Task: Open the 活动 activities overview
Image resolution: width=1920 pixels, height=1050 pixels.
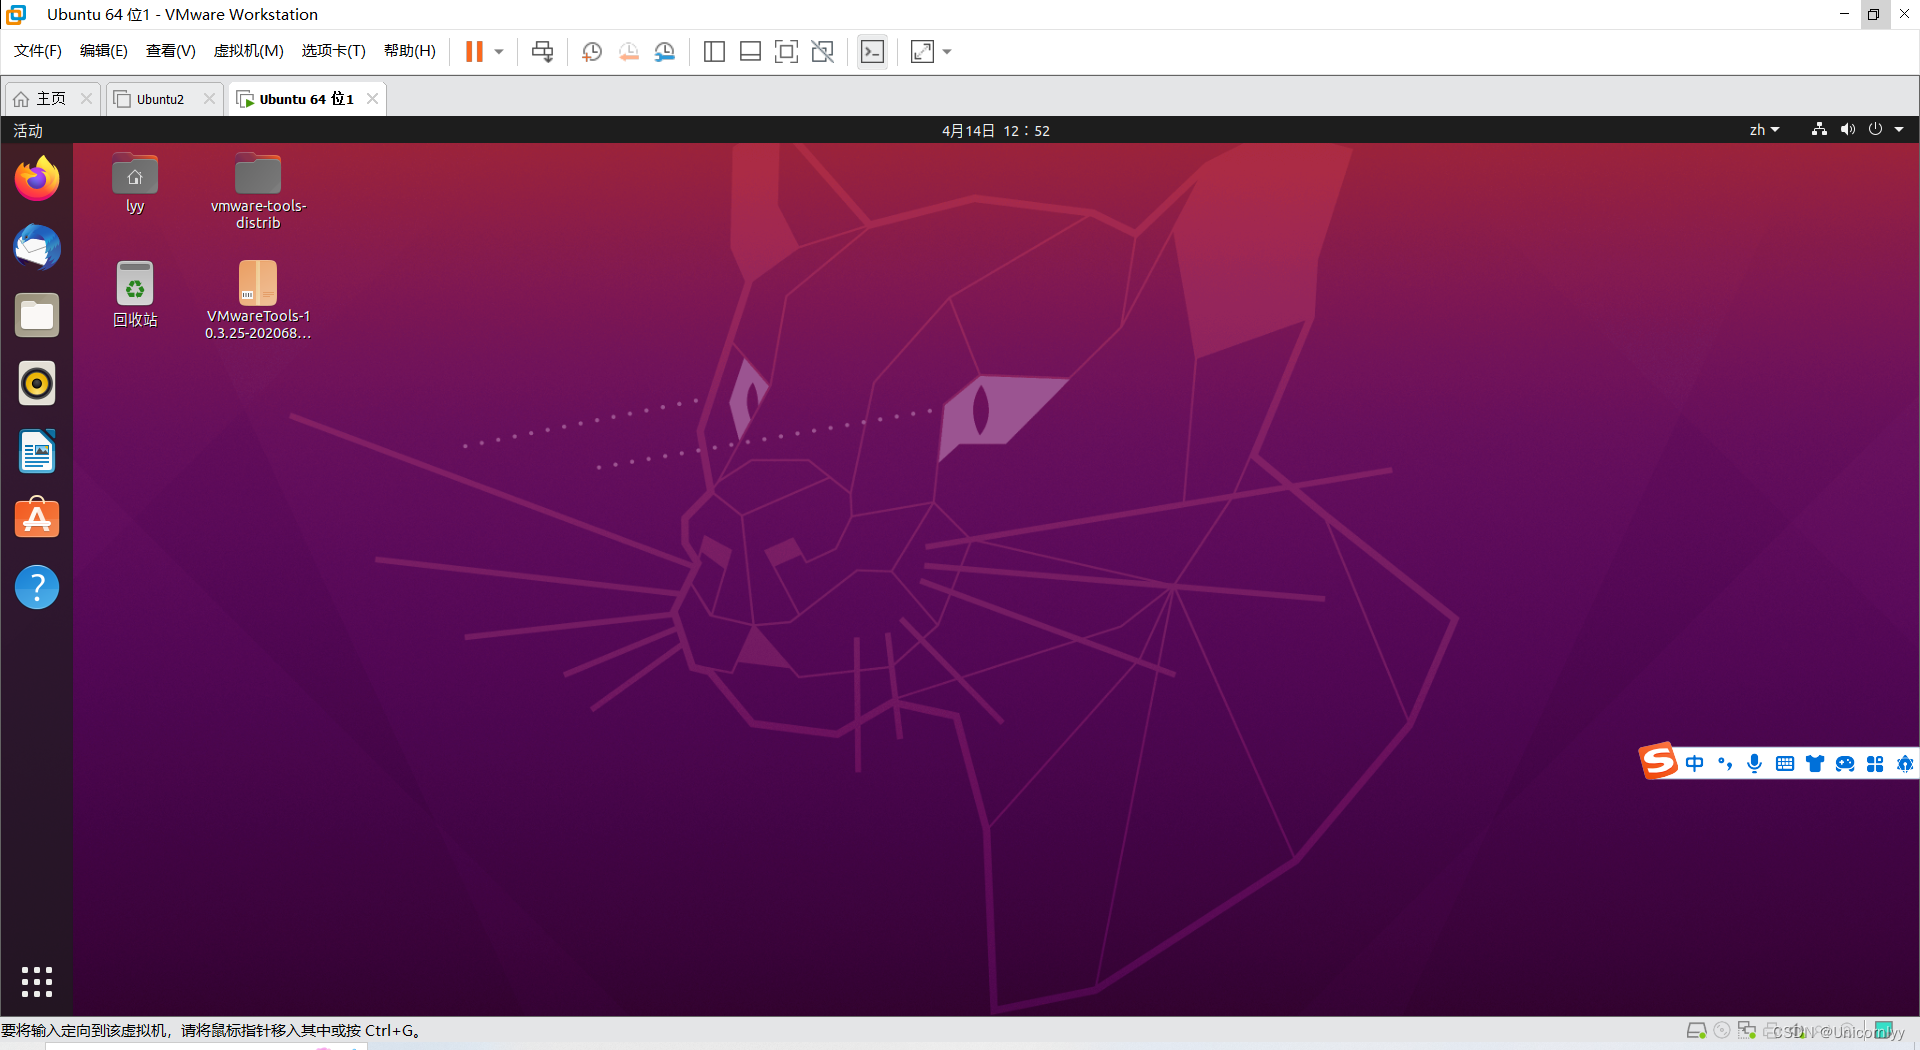Action: (28, 131)
